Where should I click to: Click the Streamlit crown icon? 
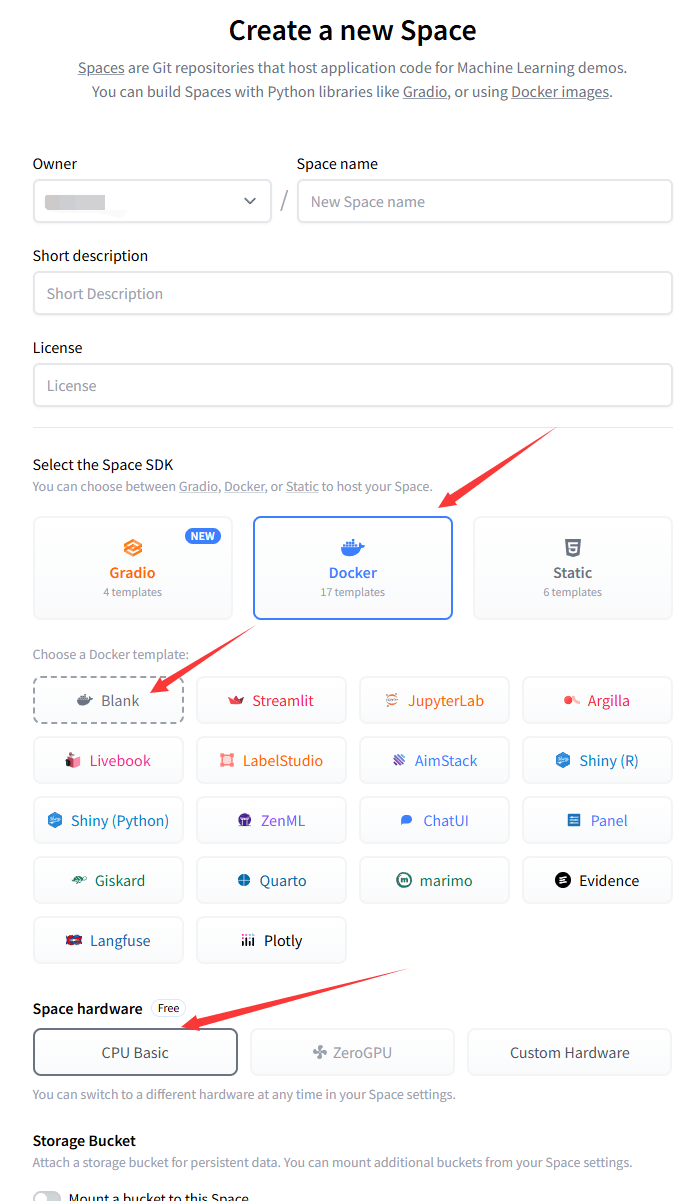point(236,701)
